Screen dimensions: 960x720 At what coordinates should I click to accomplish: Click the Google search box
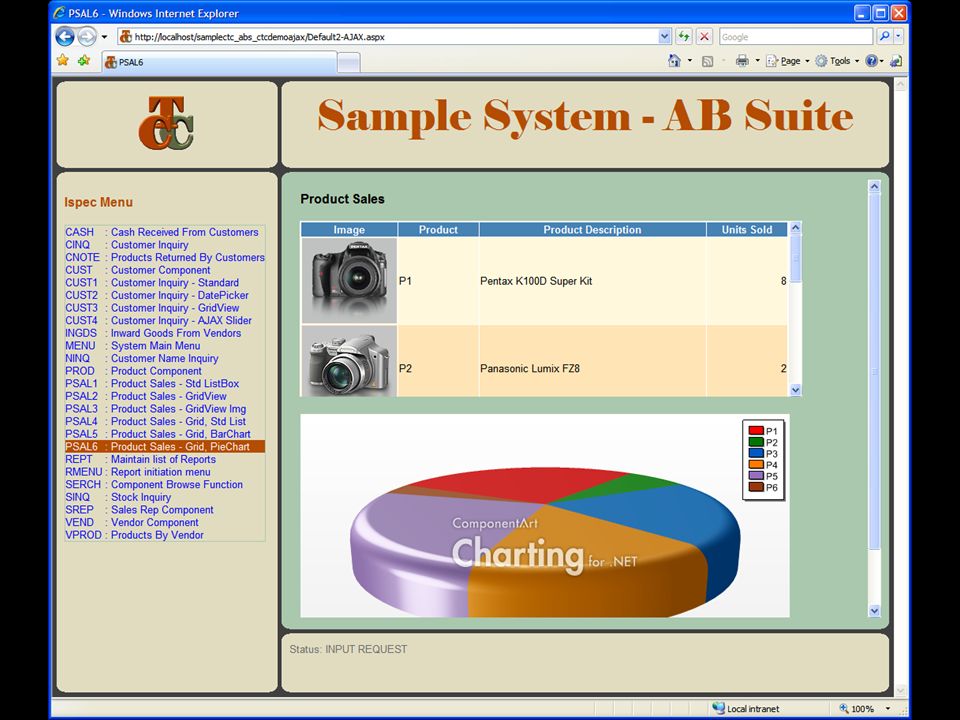click(x=796, y=37)
